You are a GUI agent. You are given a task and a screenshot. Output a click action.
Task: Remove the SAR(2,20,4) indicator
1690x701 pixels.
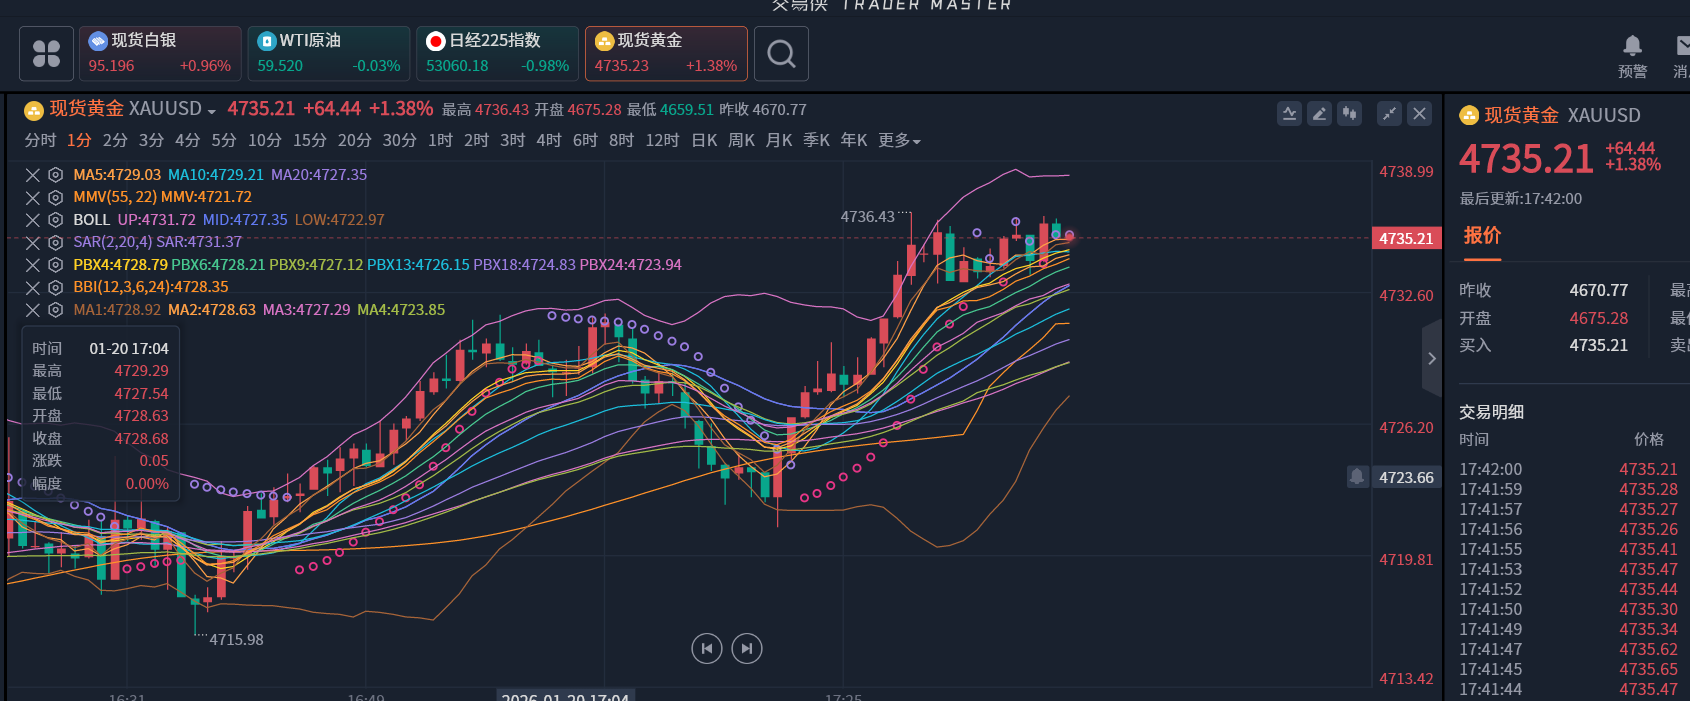tap(33, 243)
